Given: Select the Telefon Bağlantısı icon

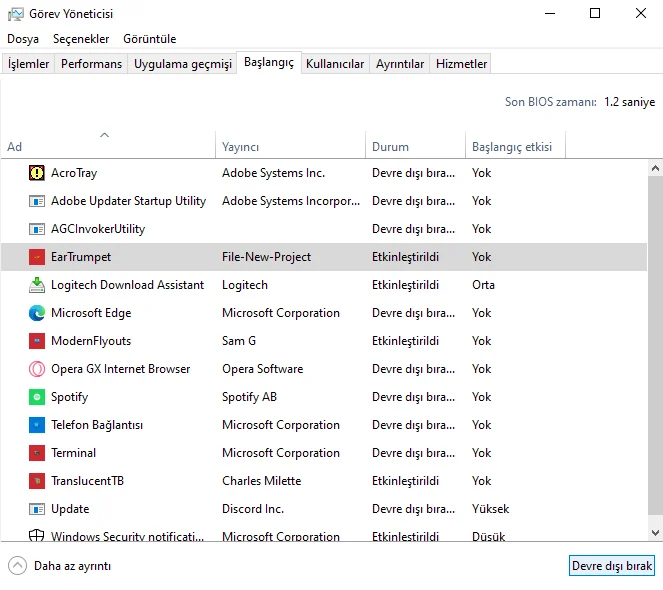Looking at the screenshot, I should [37, 425].
